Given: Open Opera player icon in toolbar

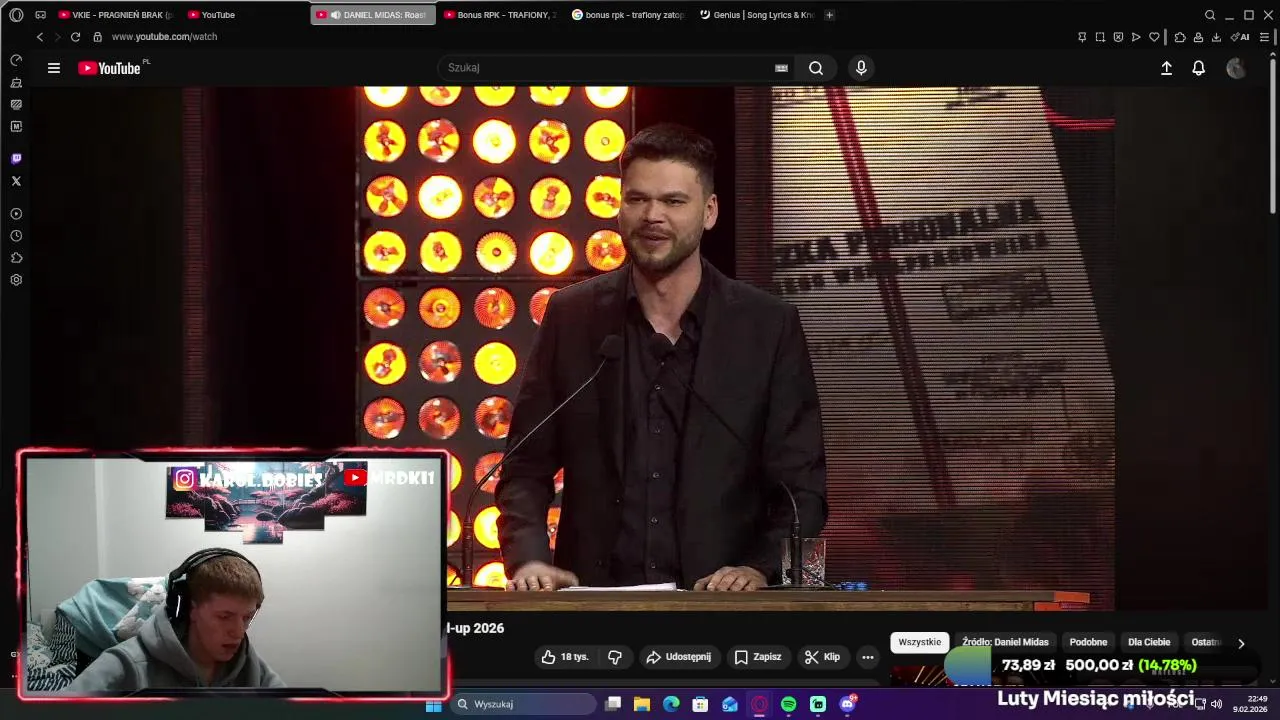Looking at the screenshot, I should (1136, 37).
